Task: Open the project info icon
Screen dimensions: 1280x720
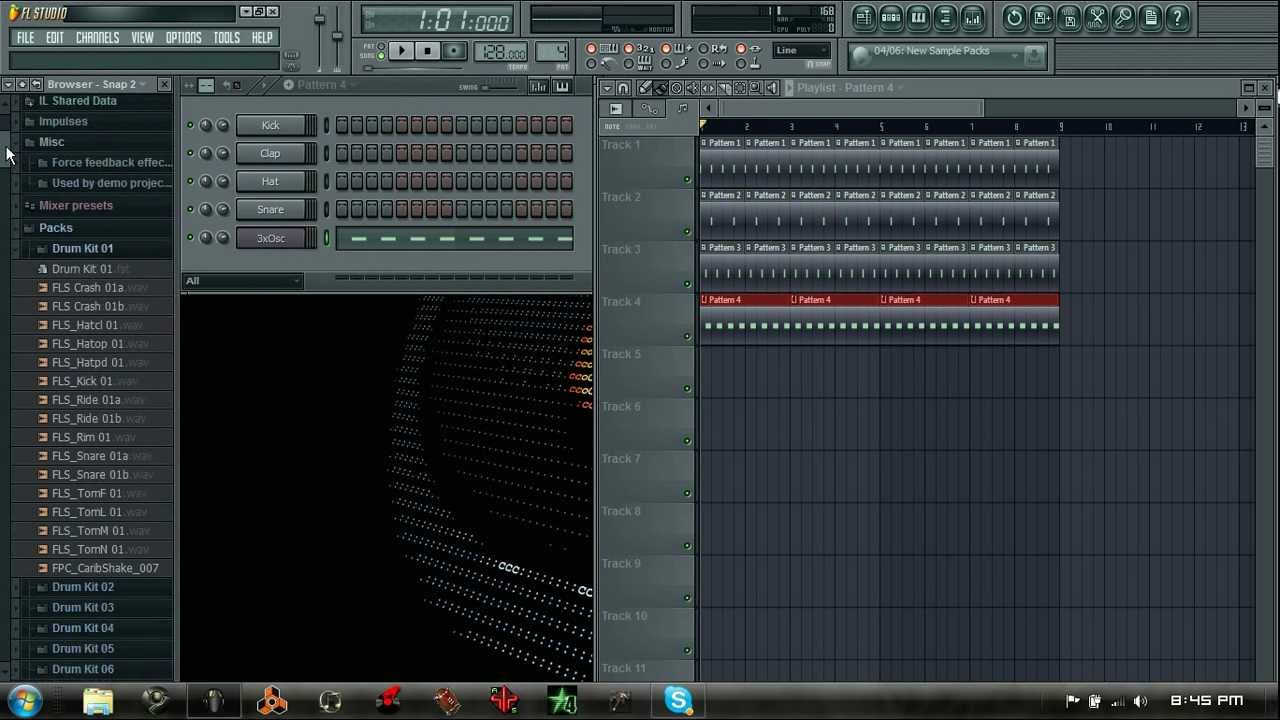Action: [1150, 17]
